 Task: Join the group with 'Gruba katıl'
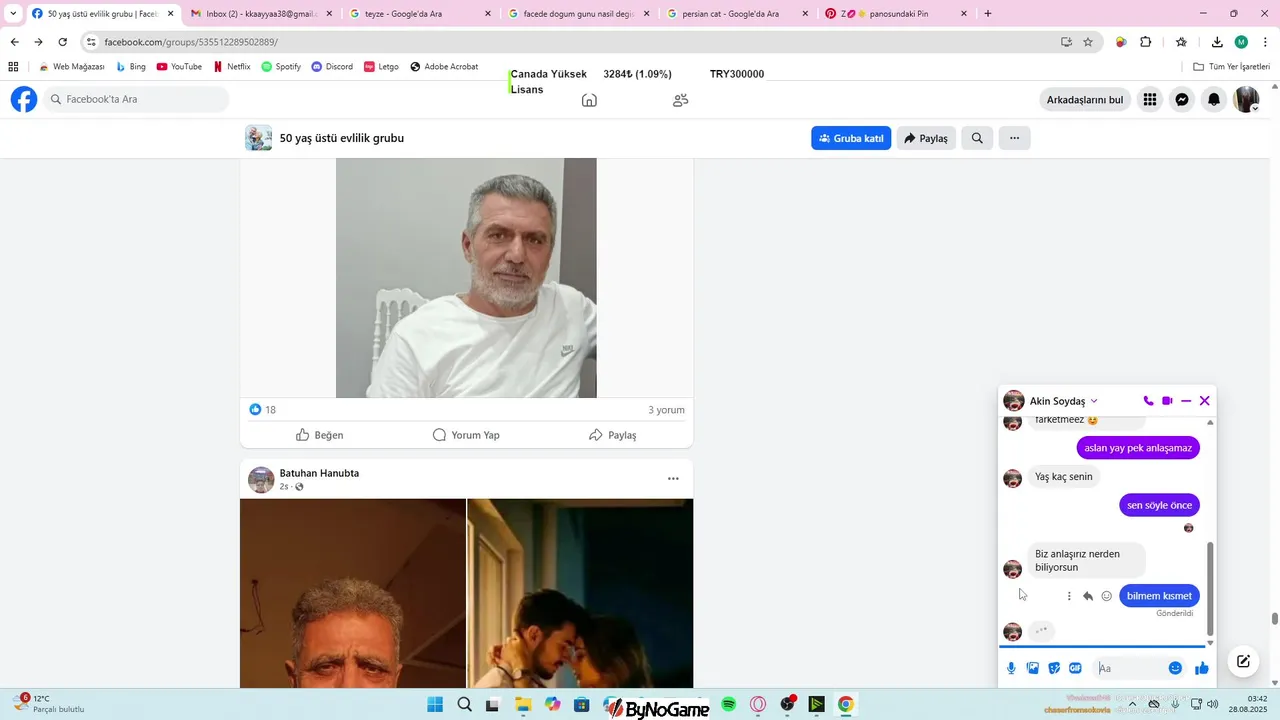click(x=851, y=138)
